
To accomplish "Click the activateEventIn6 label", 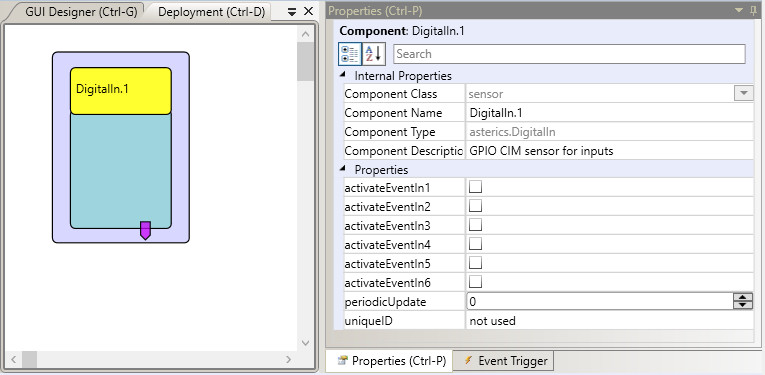I will click(387, 283).
